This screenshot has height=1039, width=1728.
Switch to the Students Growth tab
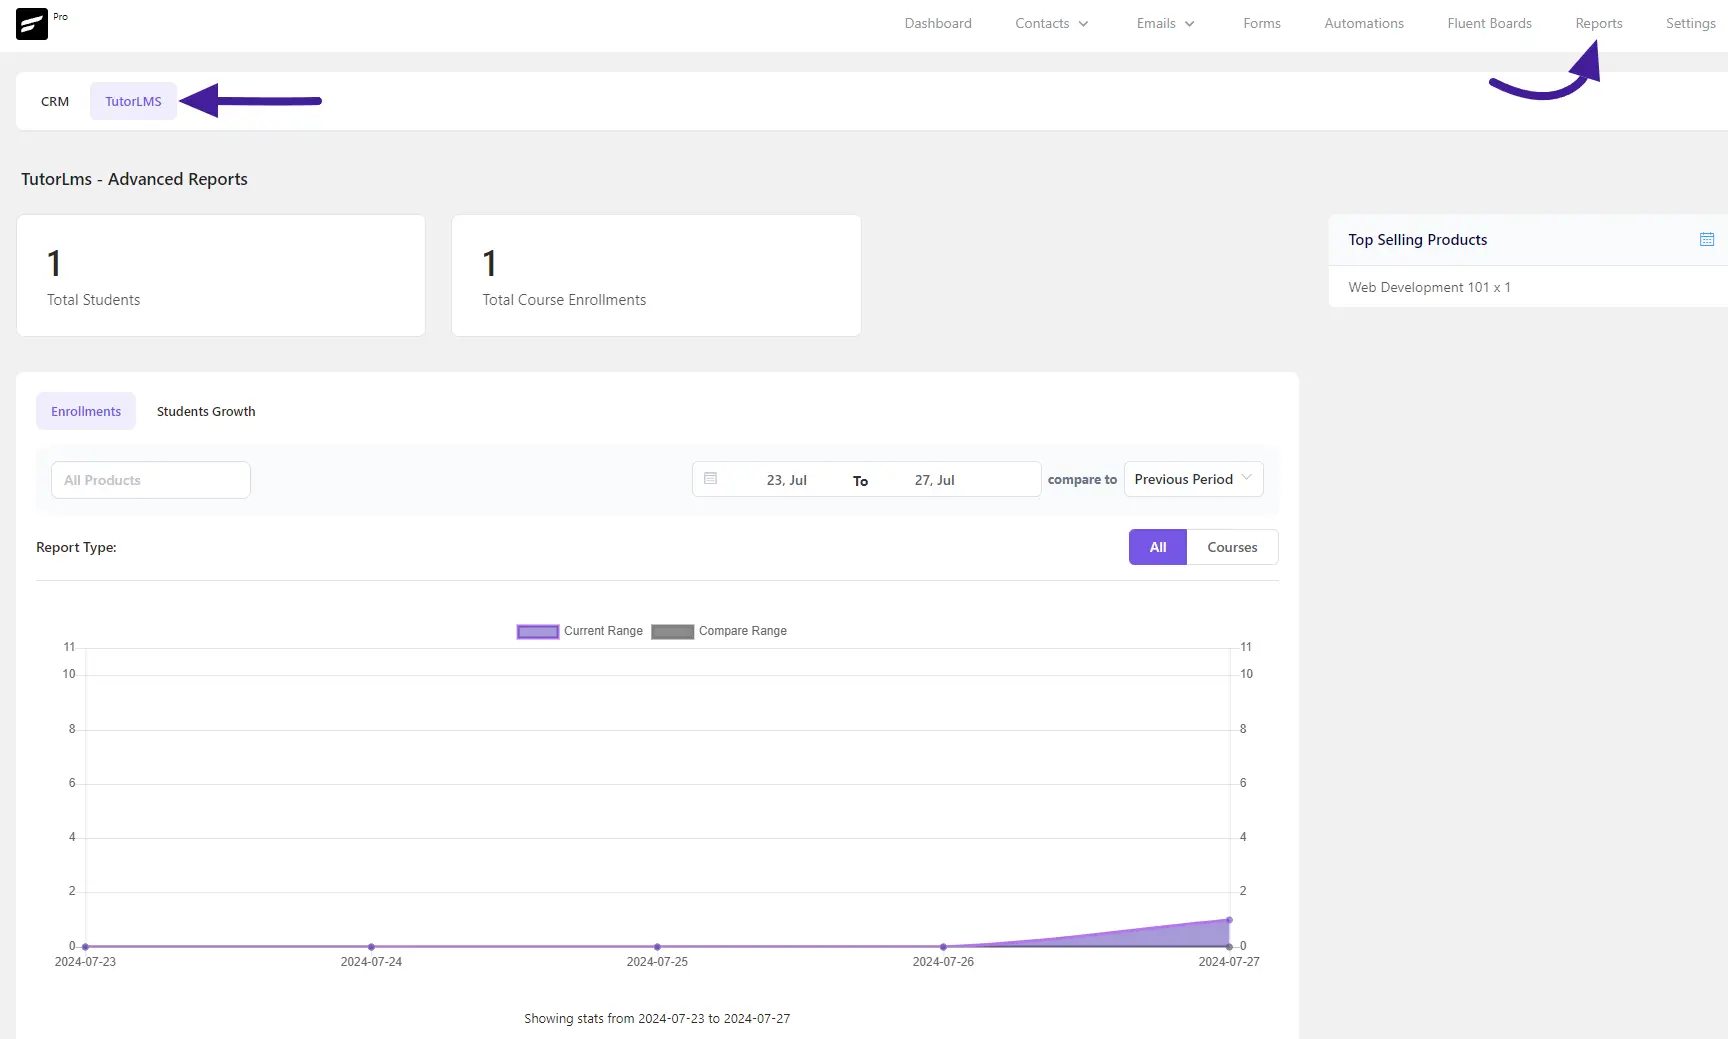click(206, 411)
